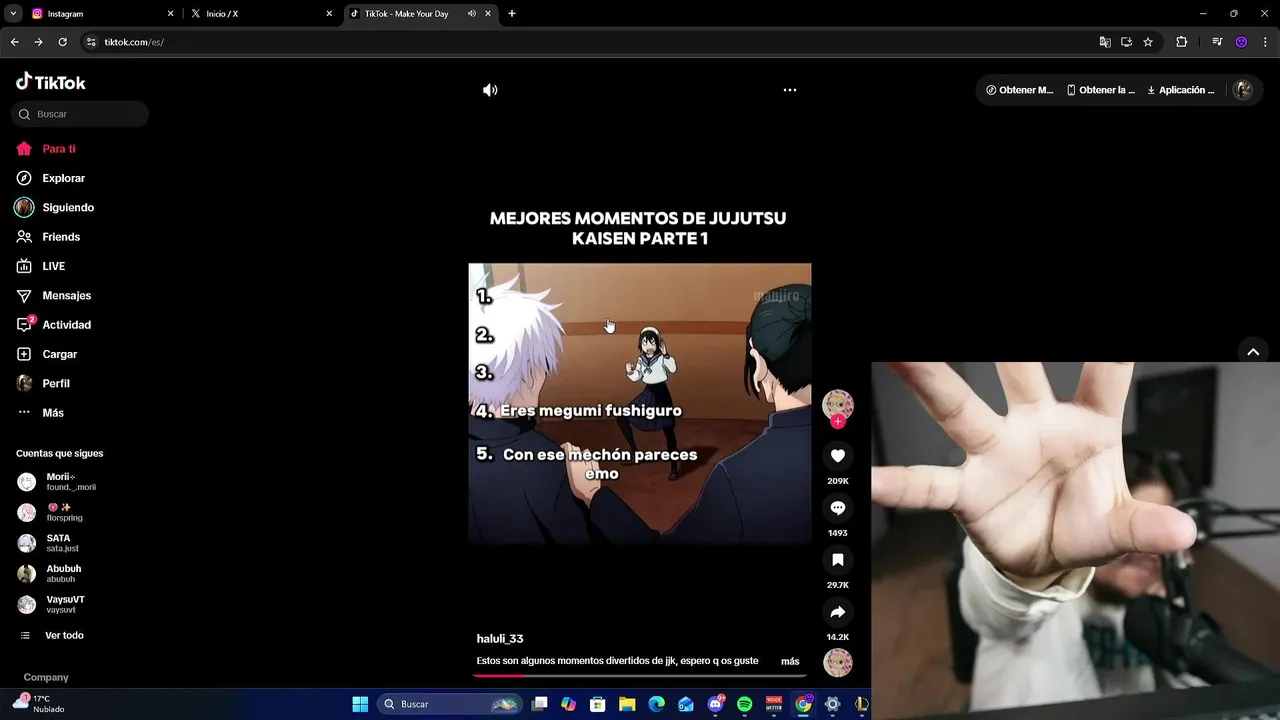Image resolution: width=1280 pixels, height=720 pixels.
Task: Expand the caption with 'más'
Action: 790,661
